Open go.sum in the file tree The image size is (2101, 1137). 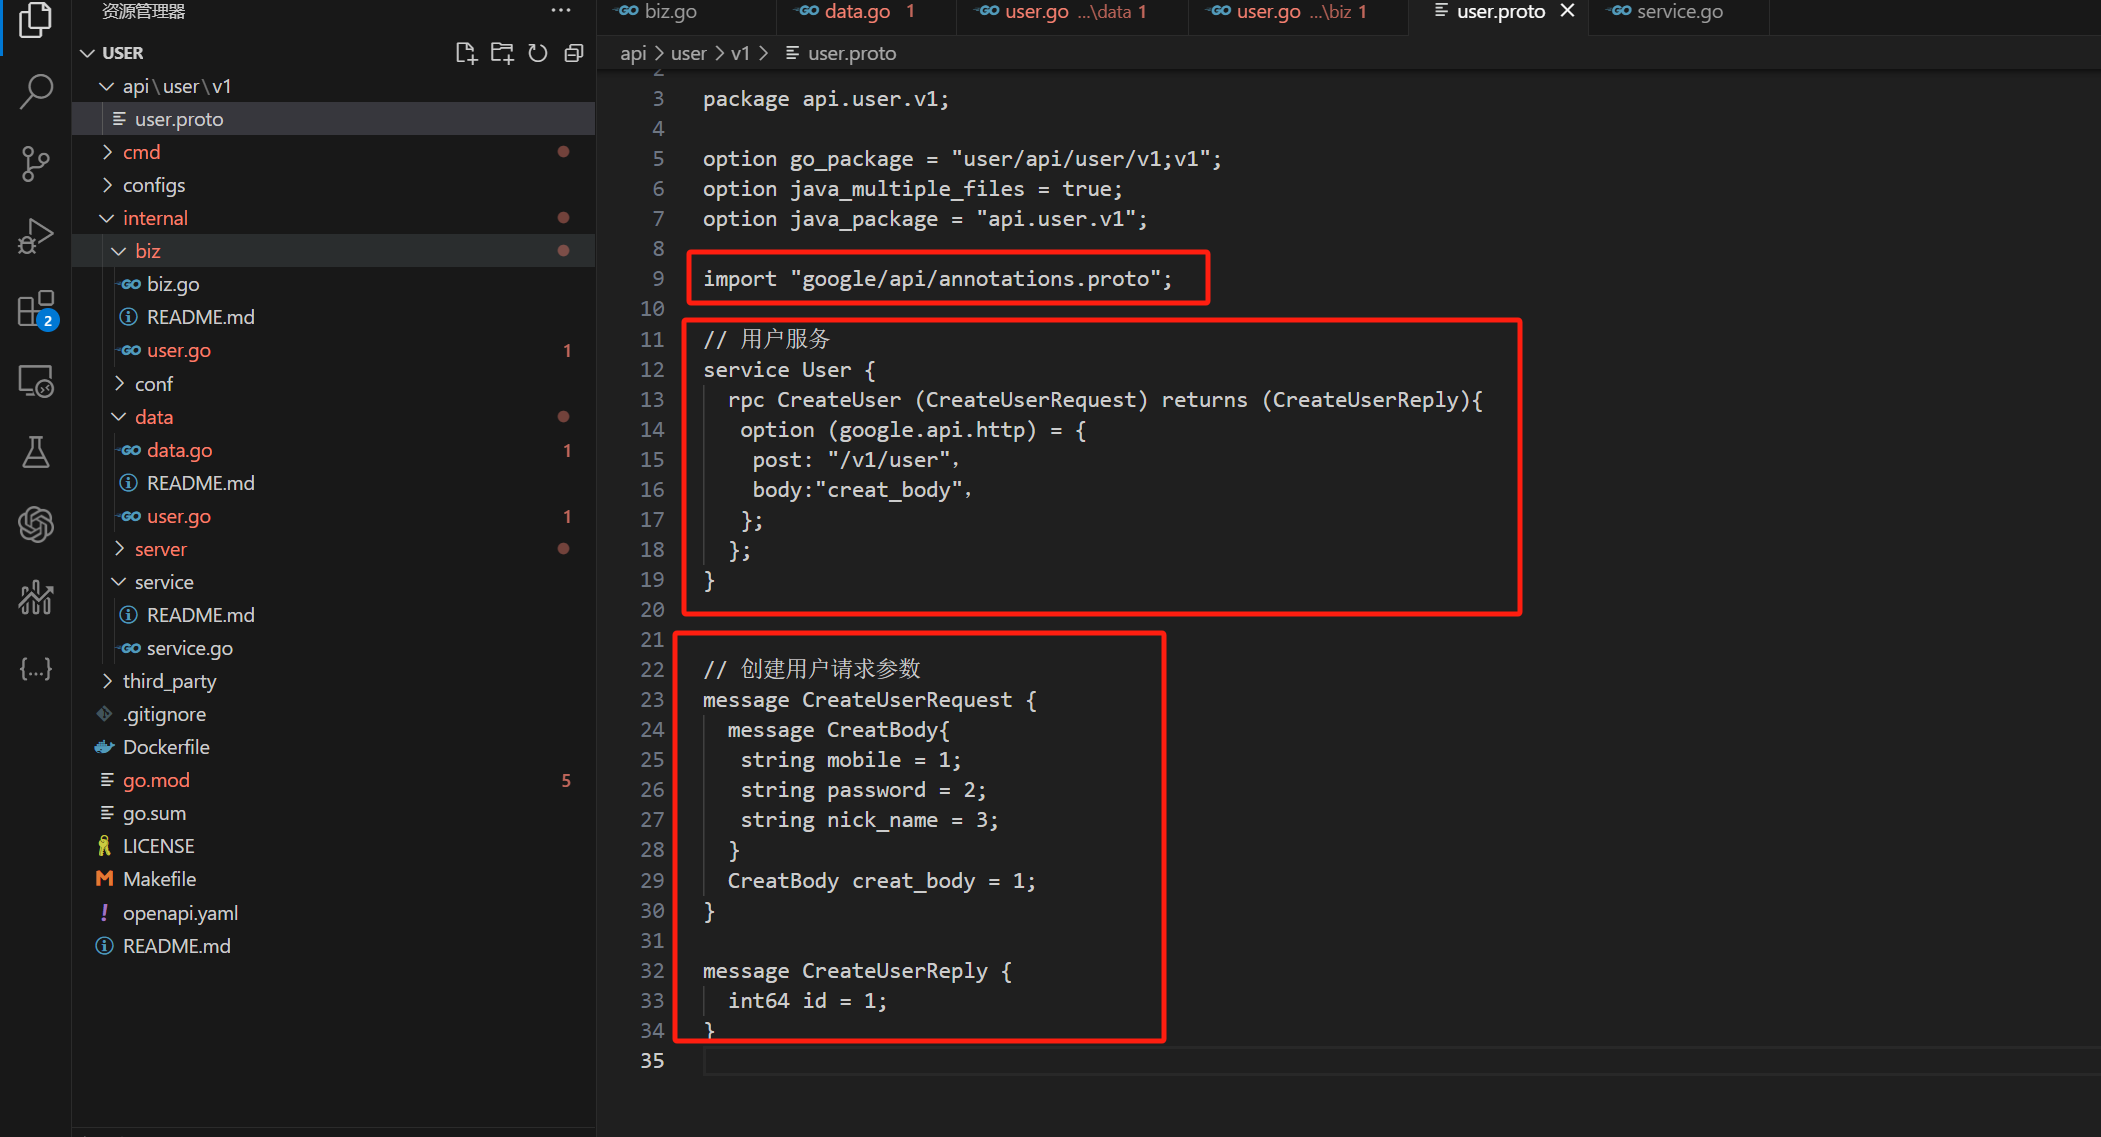[x=334, y=813]
